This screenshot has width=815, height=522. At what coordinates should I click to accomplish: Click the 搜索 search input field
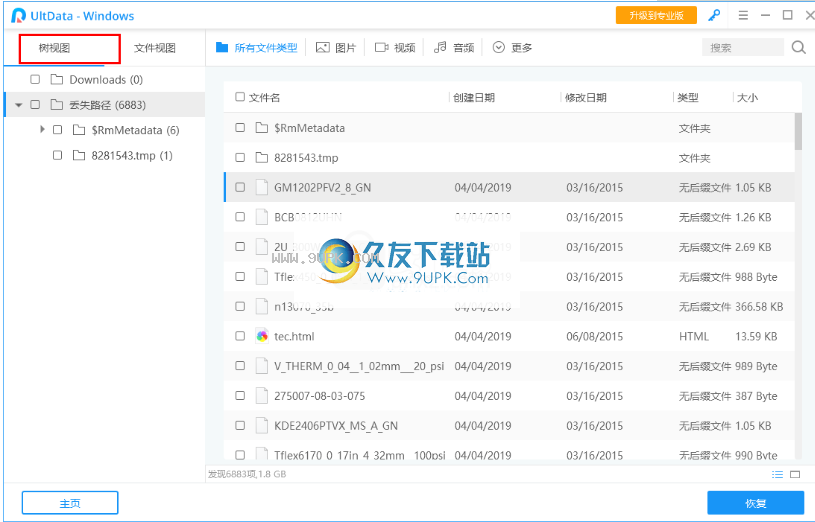(x=742, y=48)
